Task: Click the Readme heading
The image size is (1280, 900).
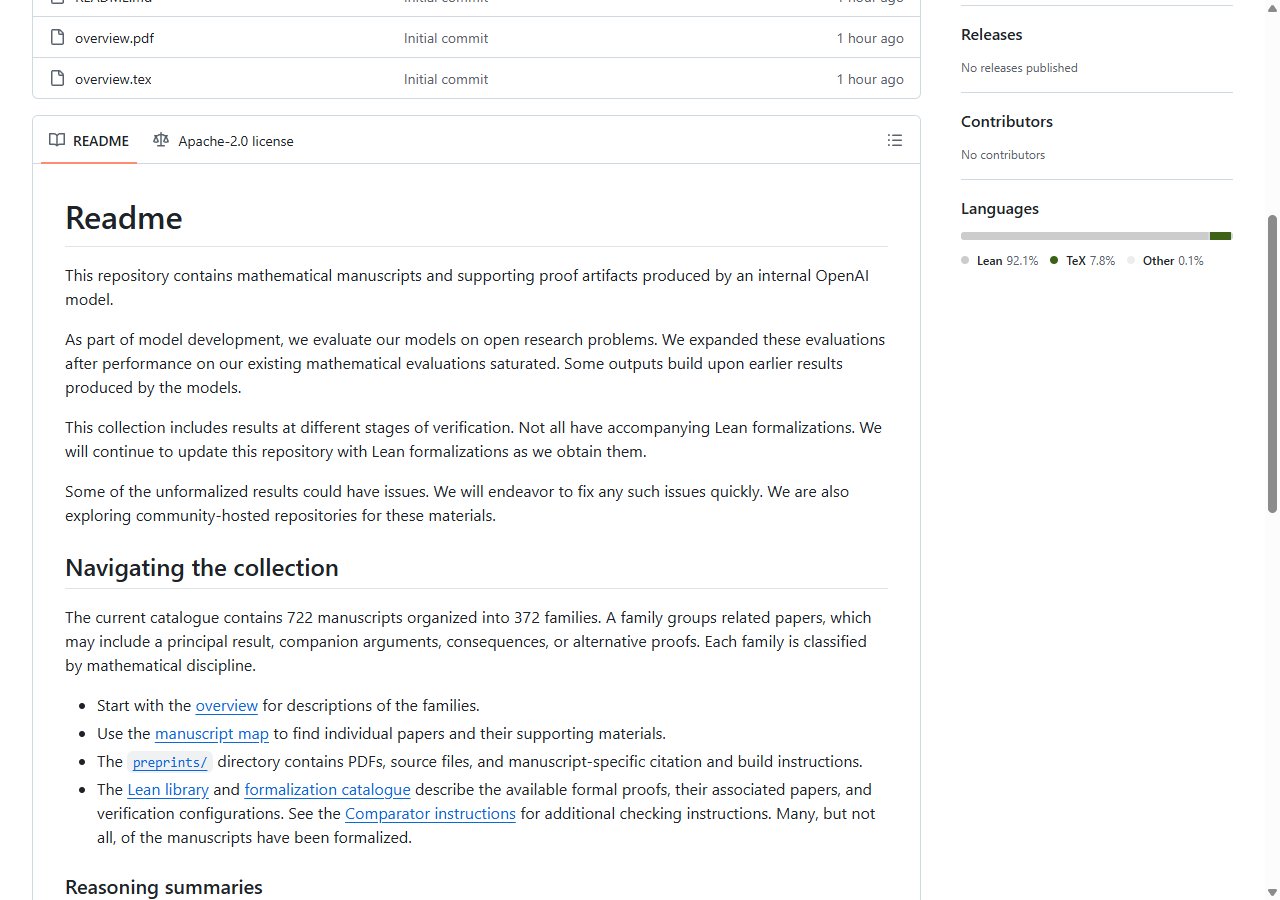Action: (124, 218)
